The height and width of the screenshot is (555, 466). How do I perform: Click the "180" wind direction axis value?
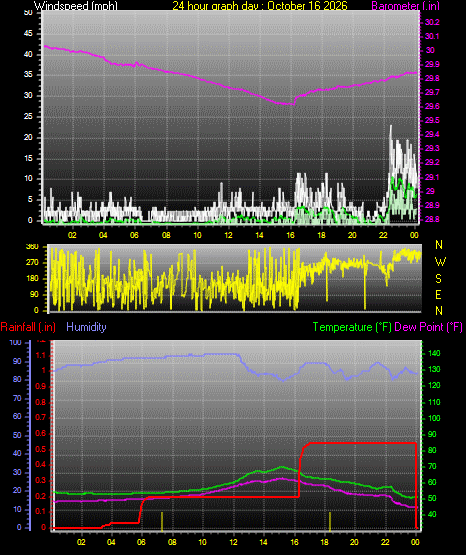click(32, 278)
